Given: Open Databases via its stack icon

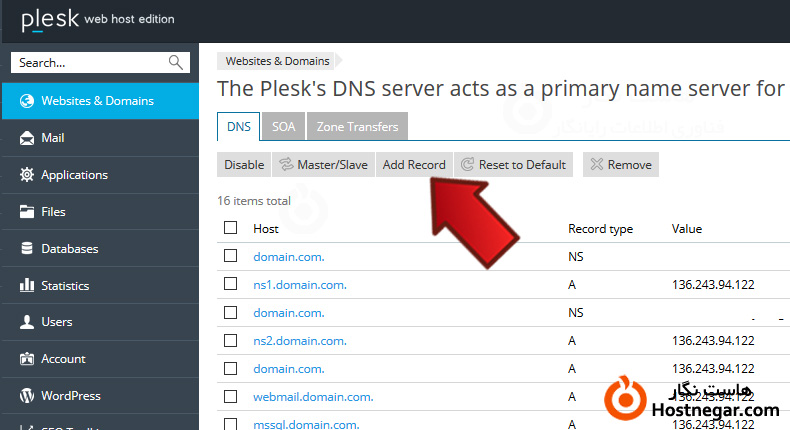Looking at the screenshot, I should pyautogui.click(x=26, y=249).
